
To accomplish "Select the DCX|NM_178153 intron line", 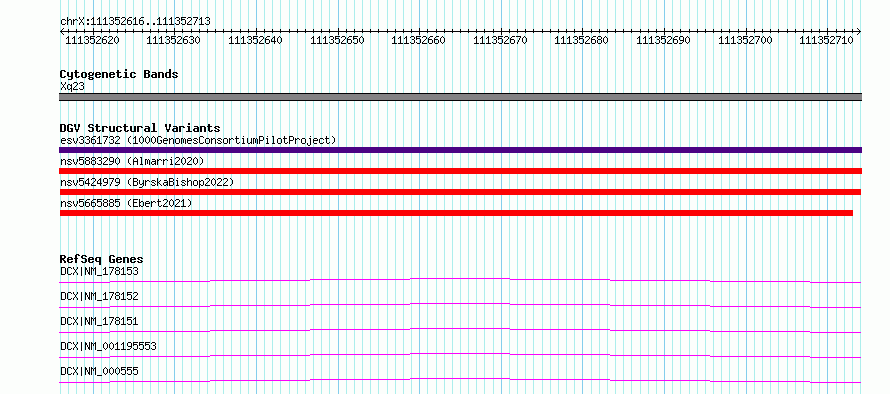I will coord(460,280).
